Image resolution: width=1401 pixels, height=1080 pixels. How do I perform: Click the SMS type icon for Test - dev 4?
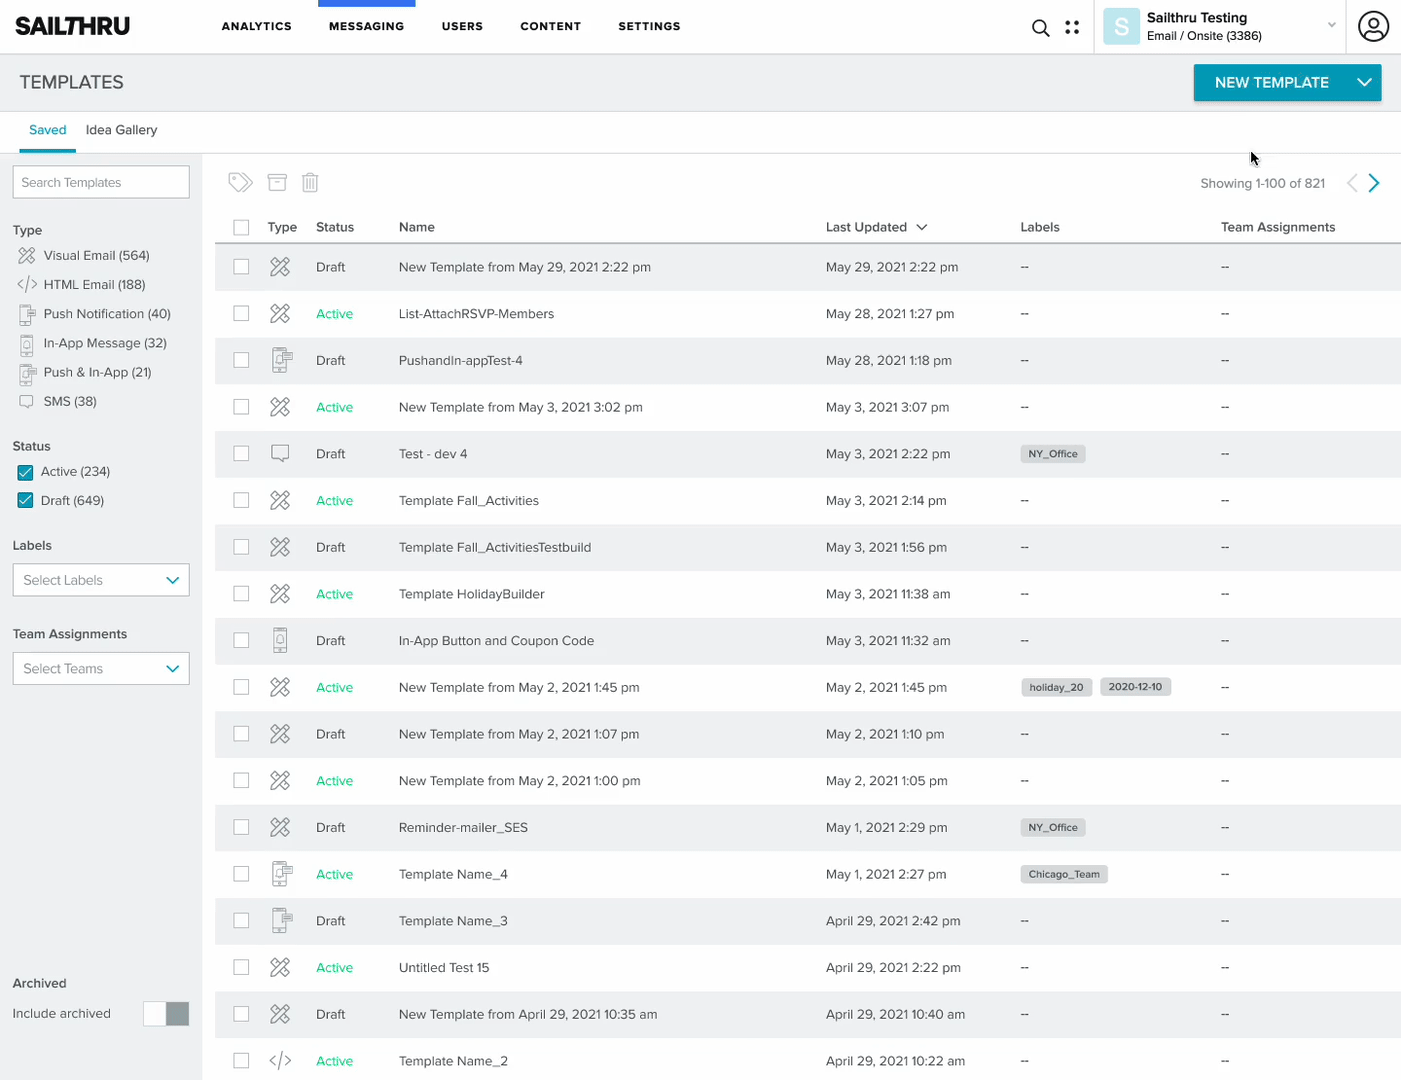click(280, 454)
